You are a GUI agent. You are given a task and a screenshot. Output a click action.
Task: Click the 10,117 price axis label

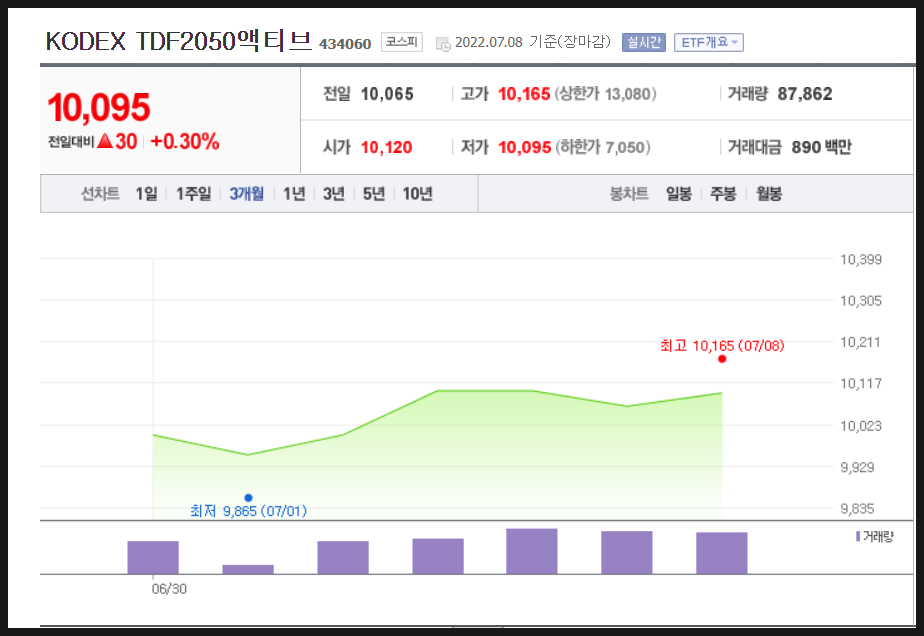point(860,384)
